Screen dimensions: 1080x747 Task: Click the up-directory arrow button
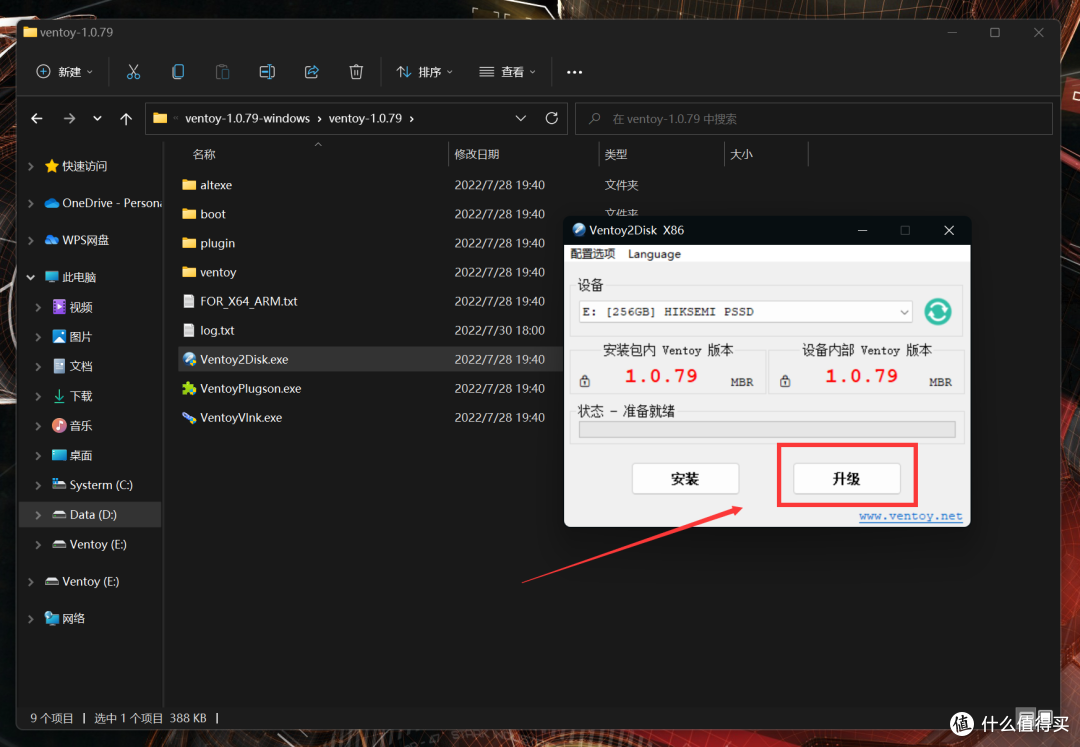[126, 118]
